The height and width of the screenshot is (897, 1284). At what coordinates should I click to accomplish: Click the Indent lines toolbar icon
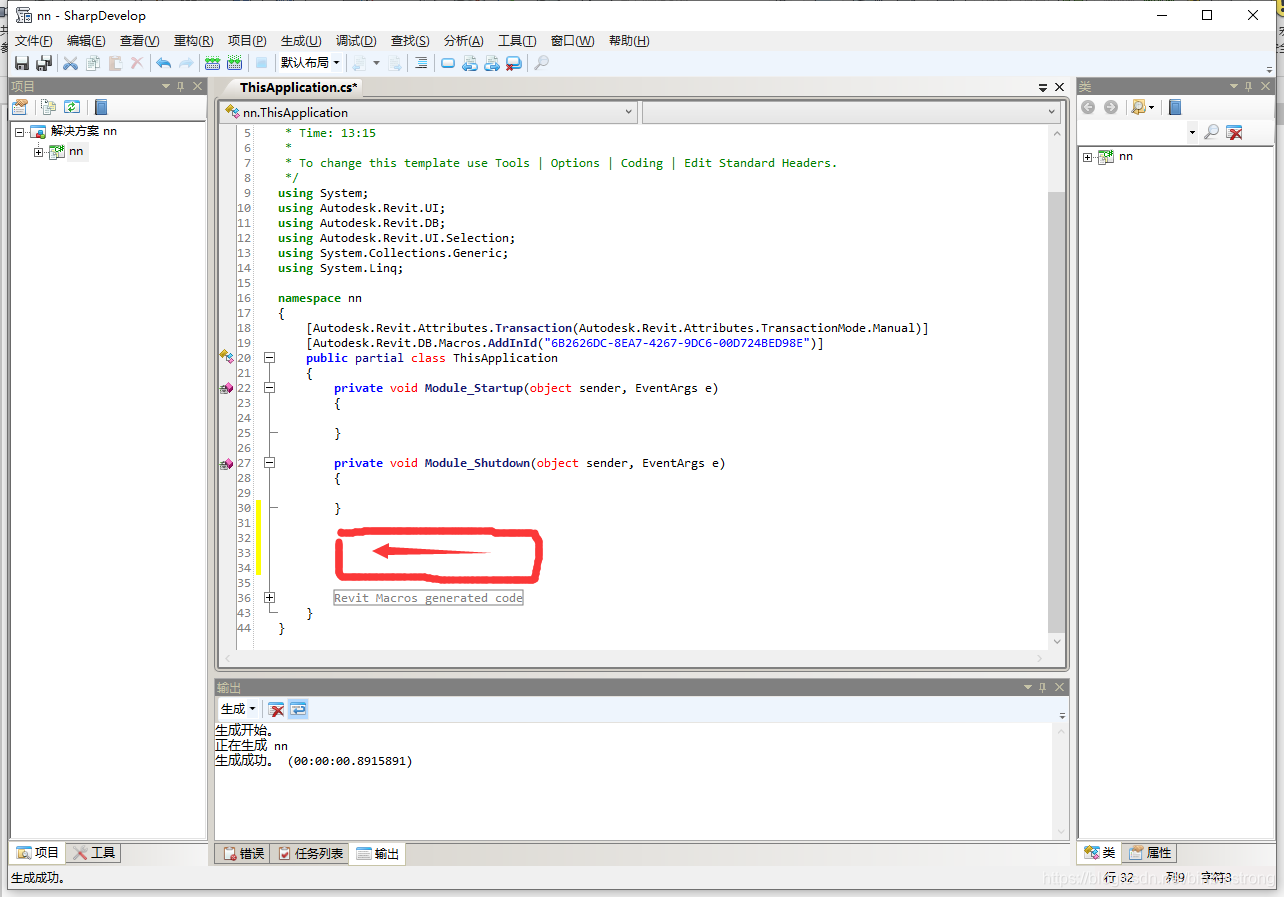tap(421, 63)
